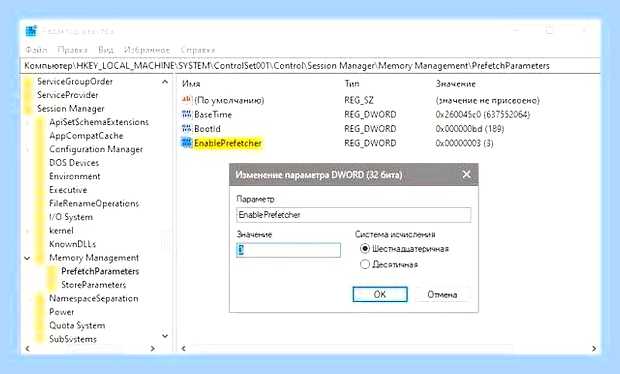This screenshot has height=374, width=620.
Task: Open the Избранное menu
Action: pyautogui.click(x=147, y=50)
